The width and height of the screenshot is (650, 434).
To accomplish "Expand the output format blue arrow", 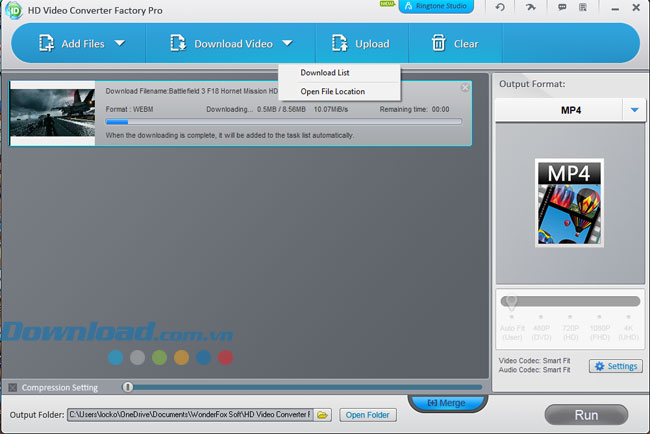I will pos(634,110).
